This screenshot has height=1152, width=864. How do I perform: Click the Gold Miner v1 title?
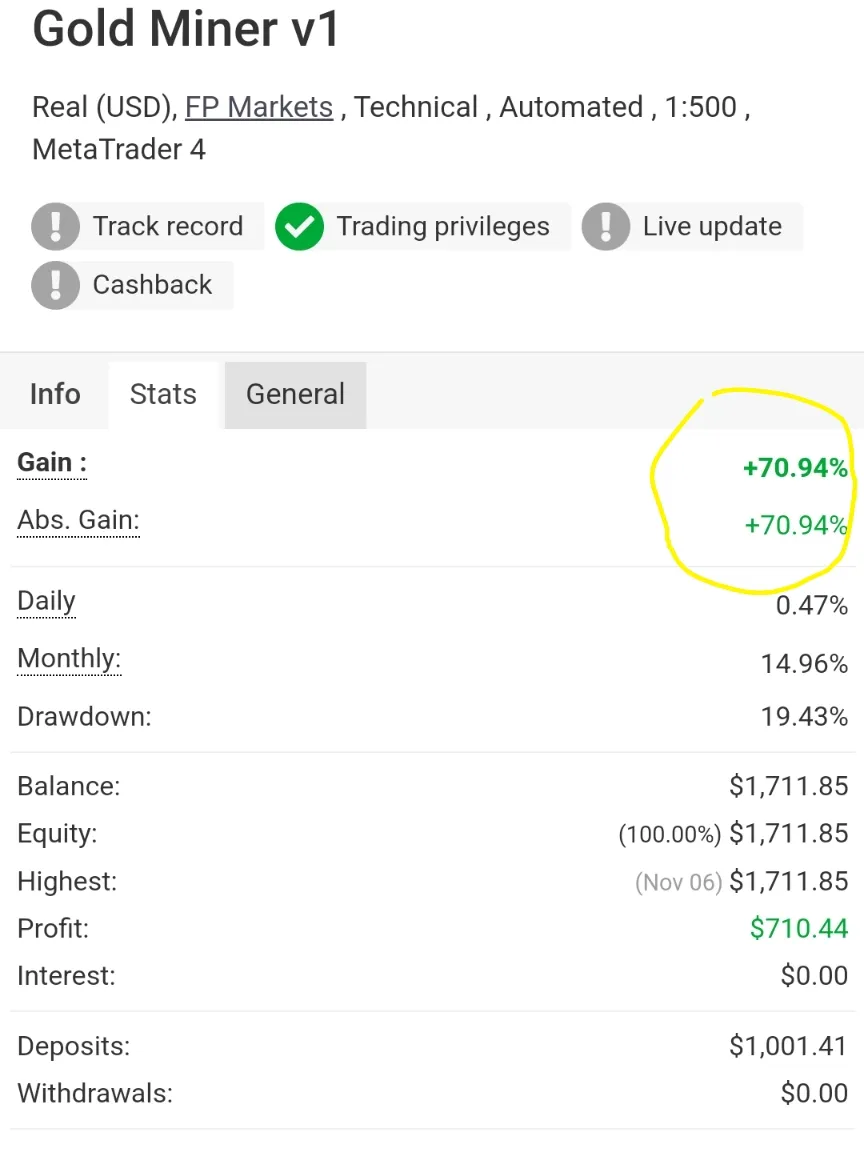(186, 29)
